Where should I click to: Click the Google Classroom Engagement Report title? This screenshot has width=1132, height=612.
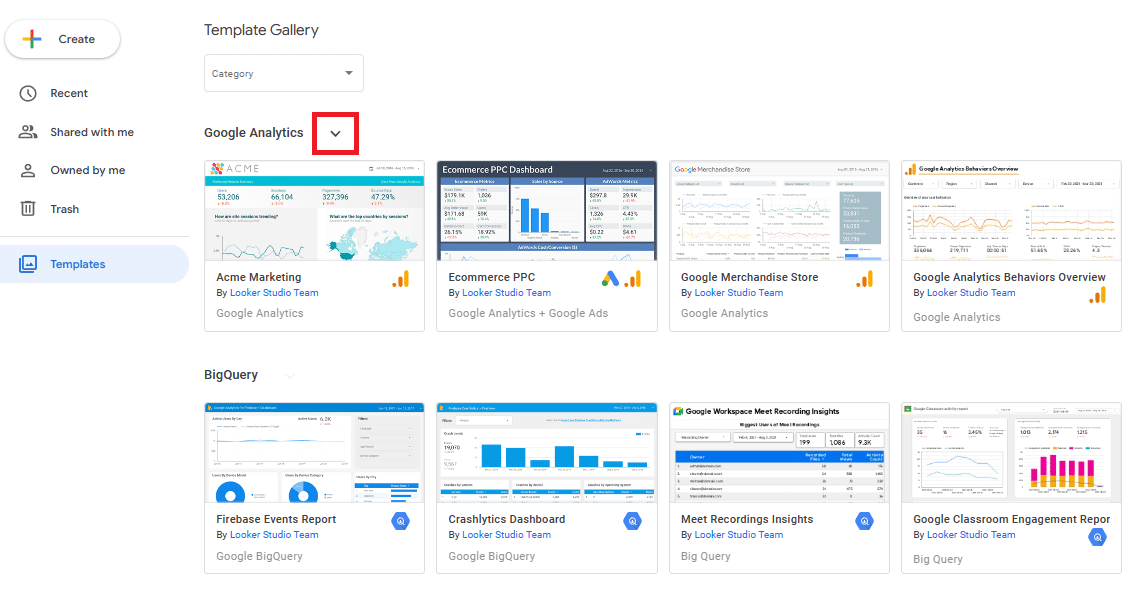click(1011, 519)
